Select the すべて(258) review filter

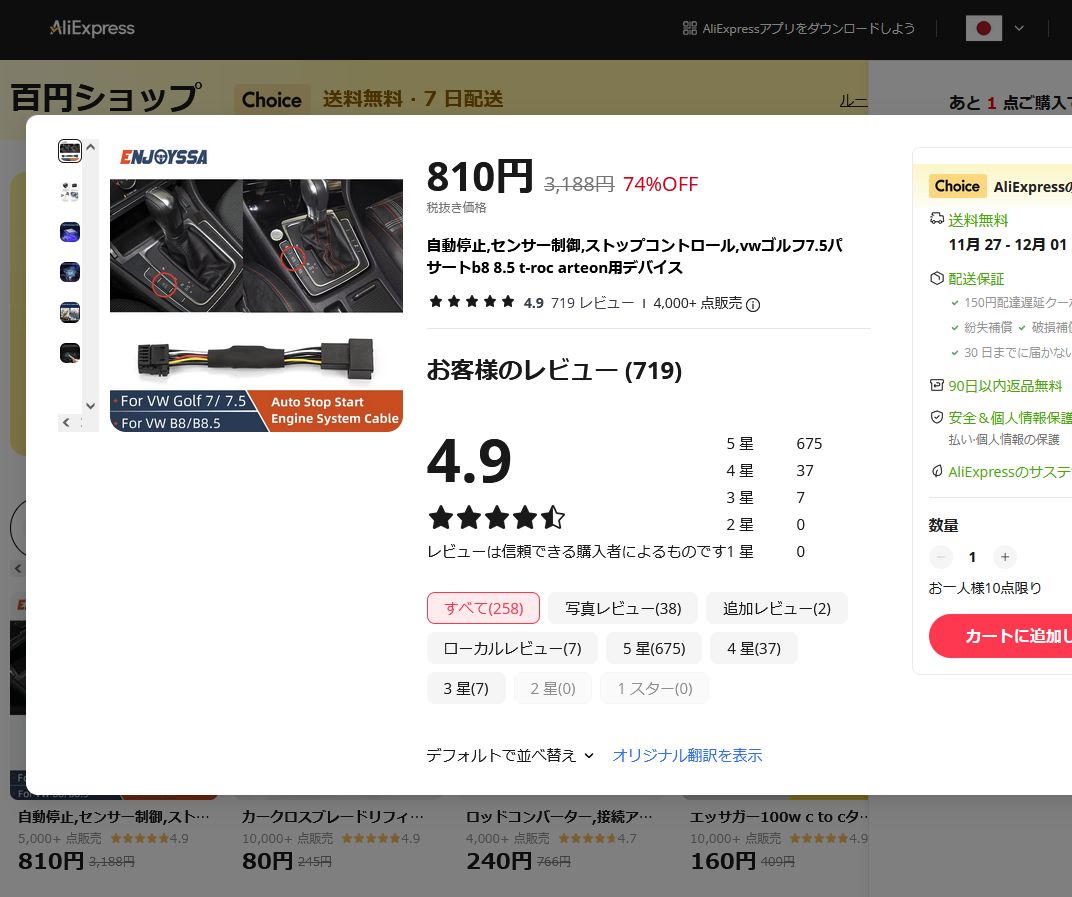point(483,608)
